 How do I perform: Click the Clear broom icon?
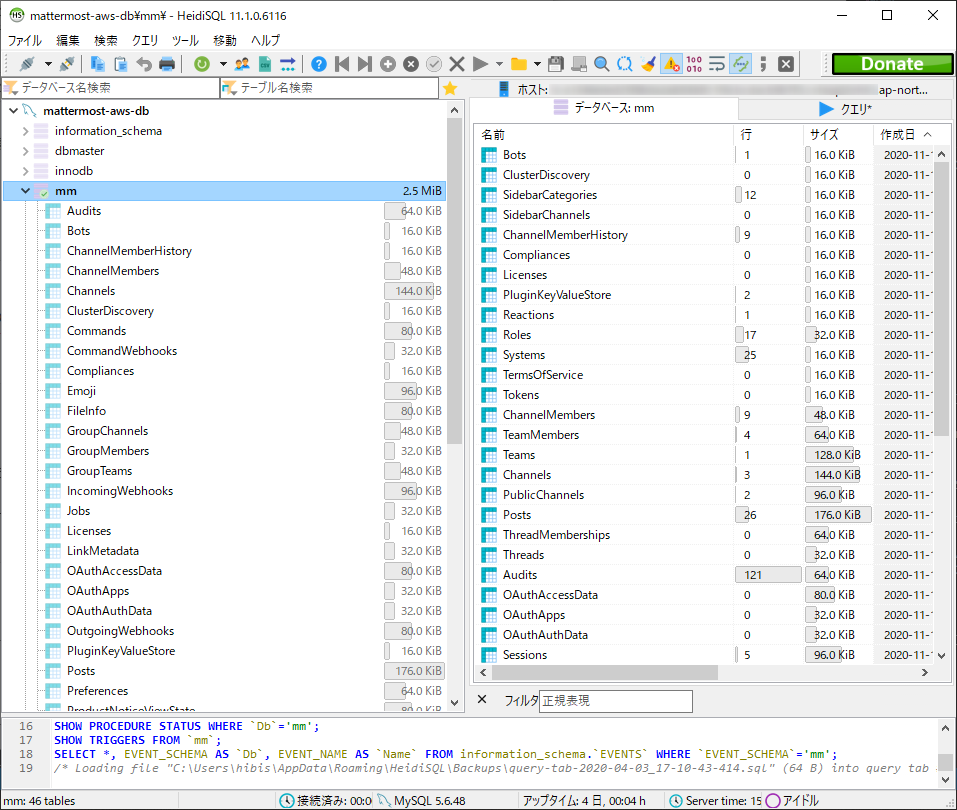(x=648, y=64)
